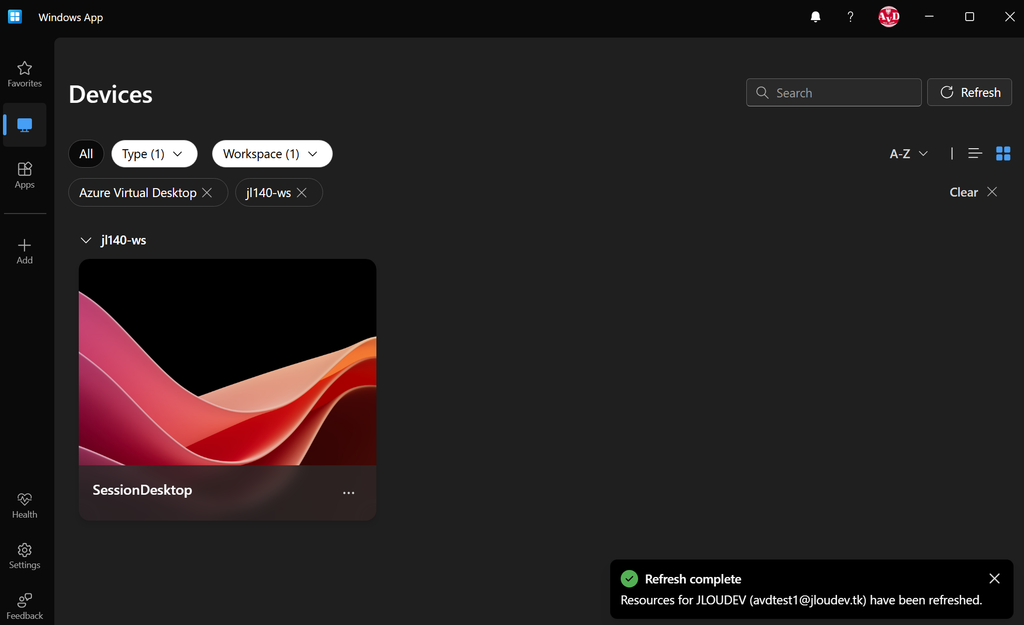Open the user account avatar

(888, 16)
